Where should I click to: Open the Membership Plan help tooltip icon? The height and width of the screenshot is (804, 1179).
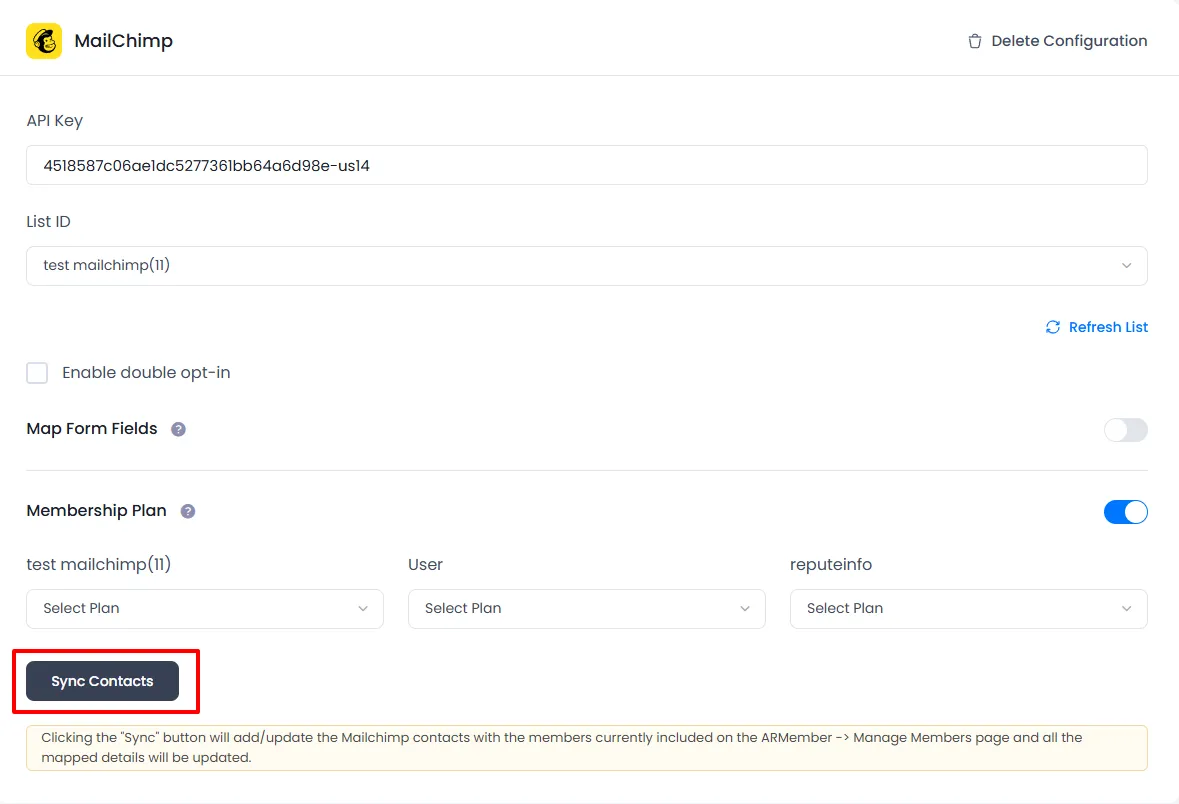pyautogui.click(x=188, y=511)
